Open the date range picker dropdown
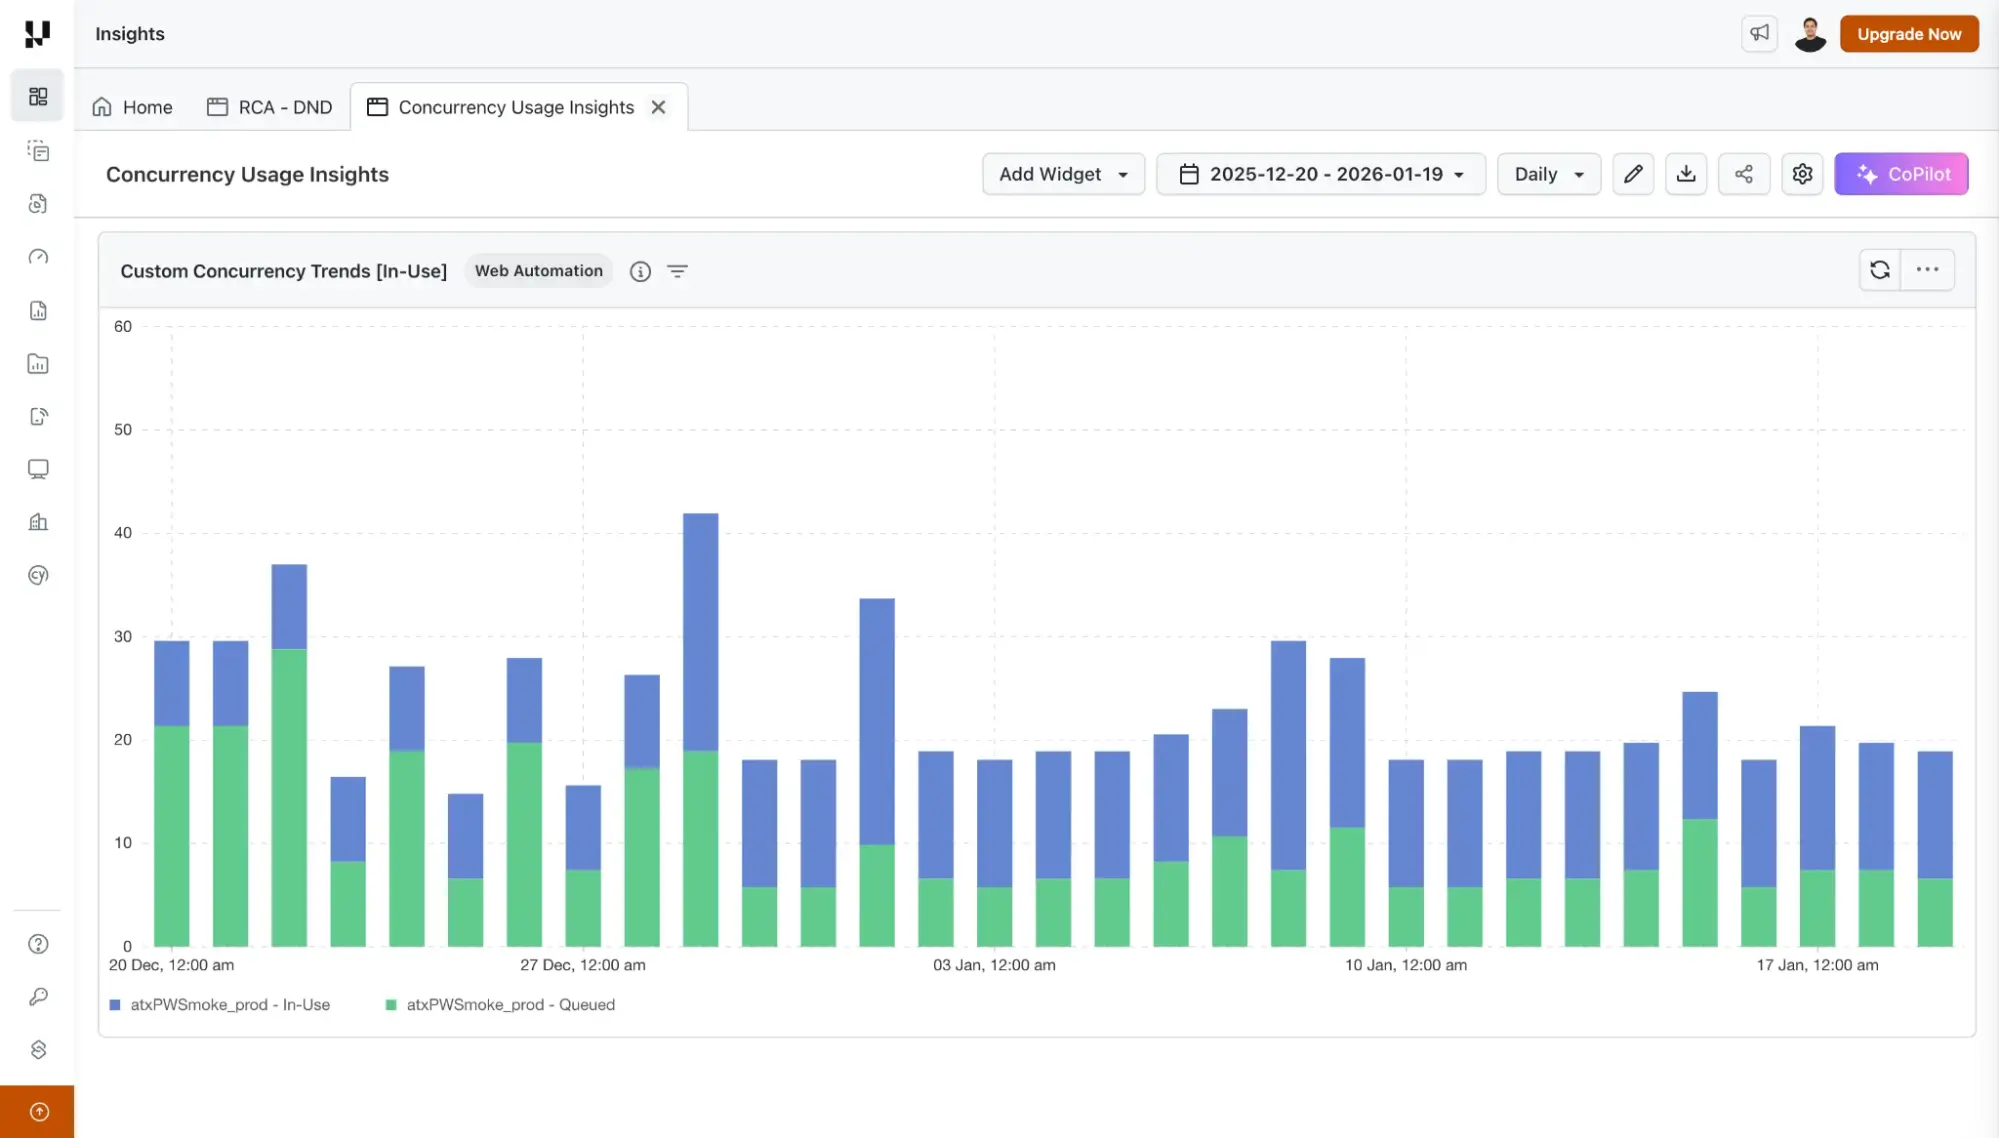1999x1139 pixels. tap(1321, 174)
